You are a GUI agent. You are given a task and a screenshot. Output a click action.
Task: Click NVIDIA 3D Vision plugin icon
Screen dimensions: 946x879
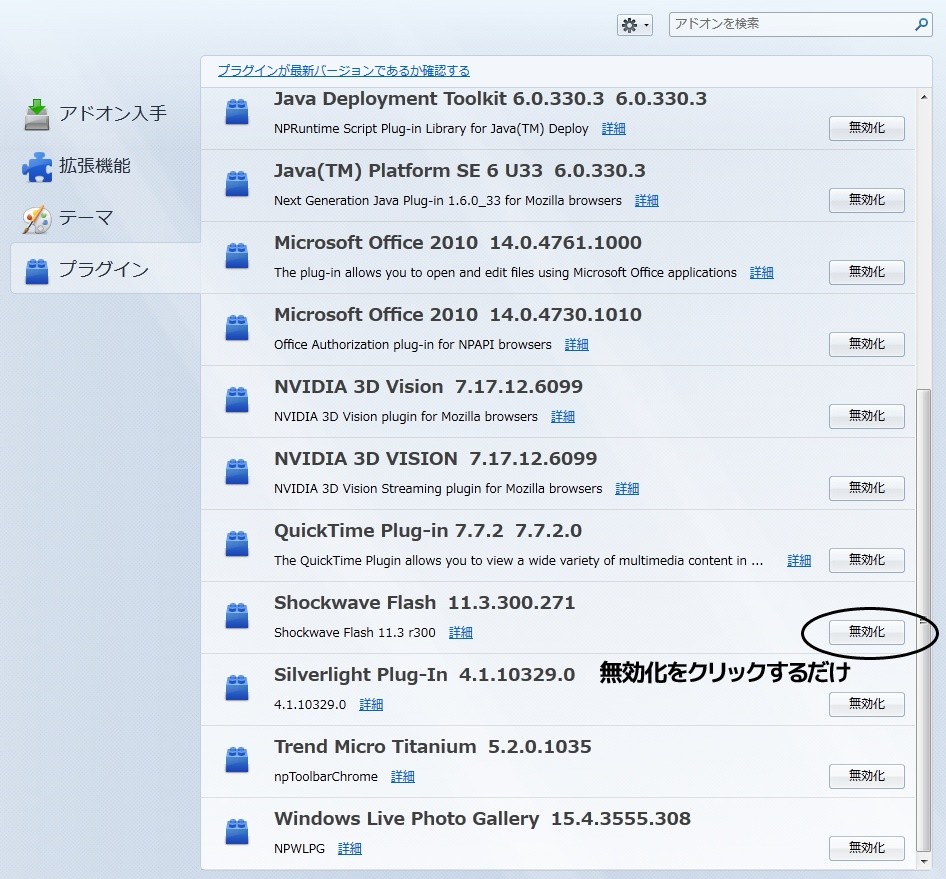(x=236, y=399)
